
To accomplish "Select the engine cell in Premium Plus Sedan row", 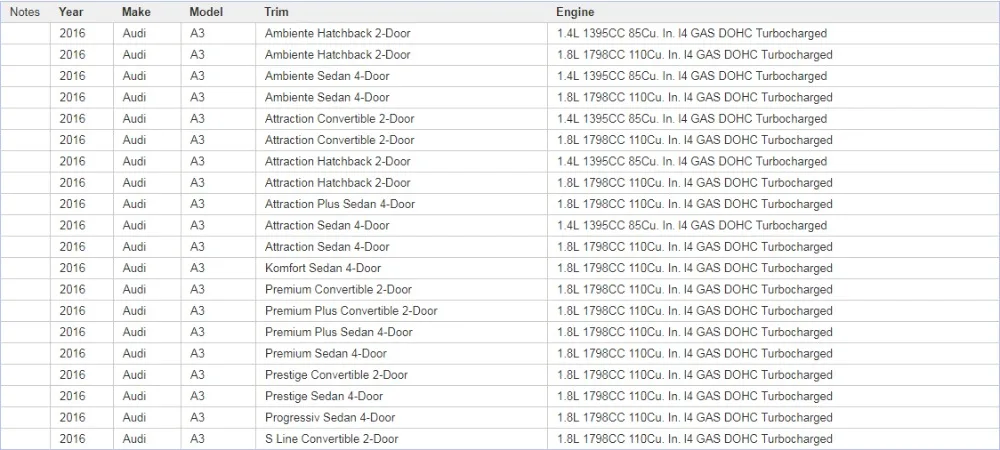I will click(x=773, y=332).
